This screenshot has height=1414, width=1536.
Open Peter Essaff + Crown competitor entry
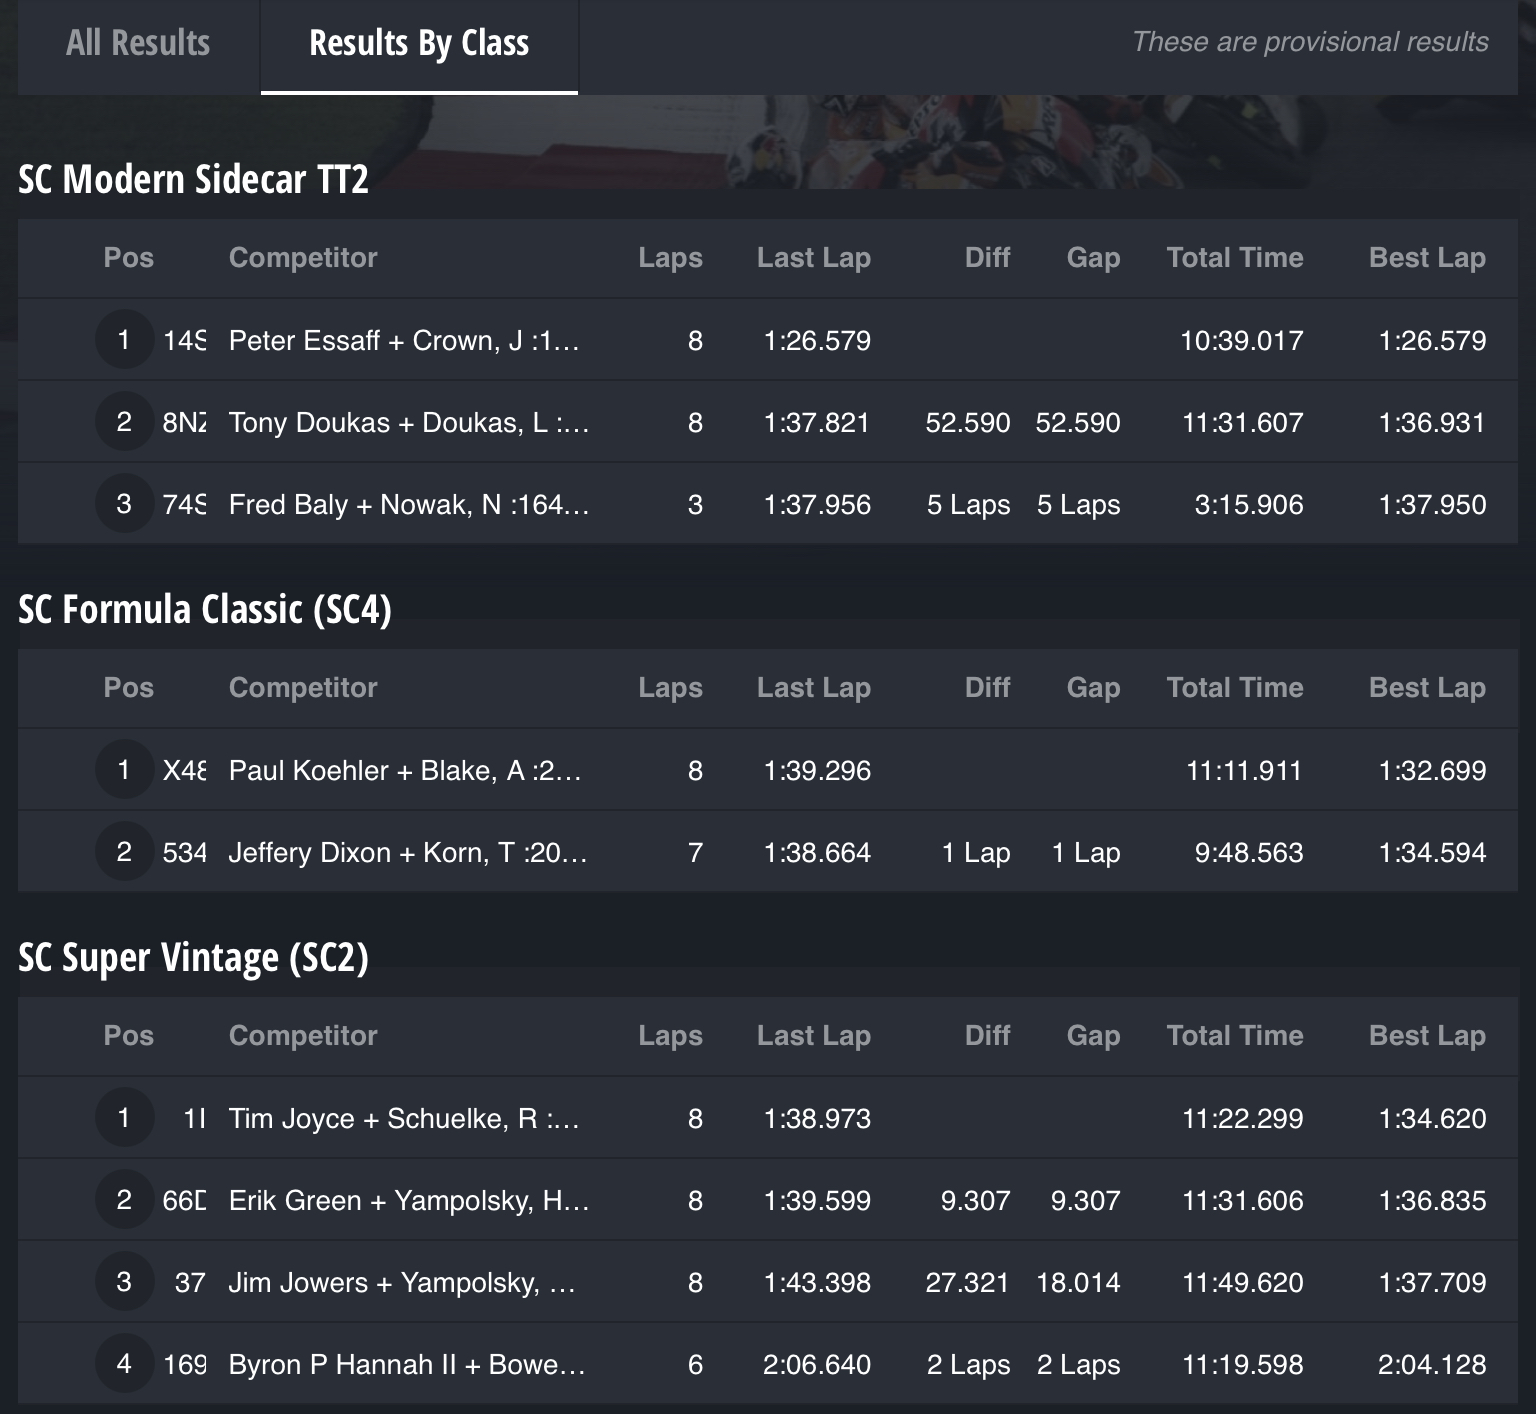(x=404, y=341)
